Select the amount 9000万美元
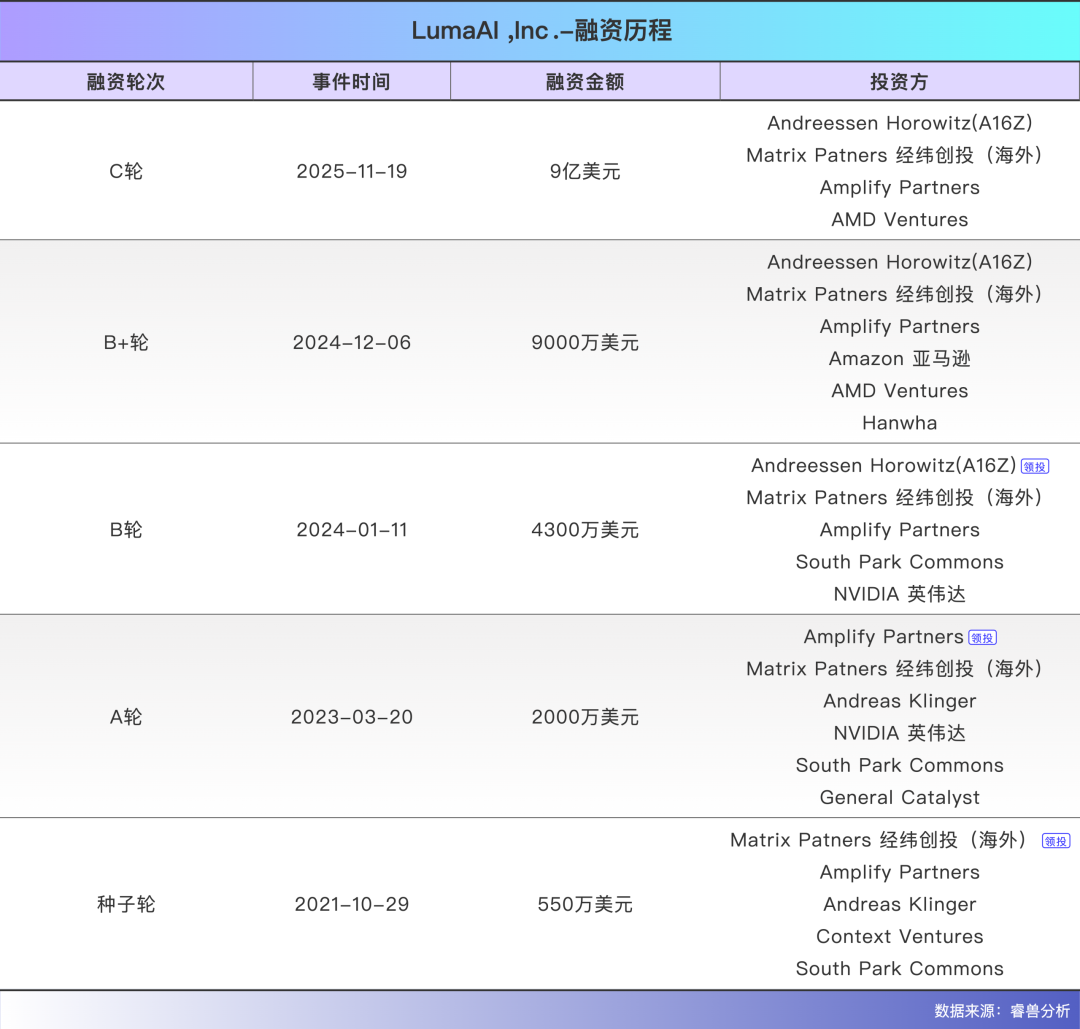 585,342
